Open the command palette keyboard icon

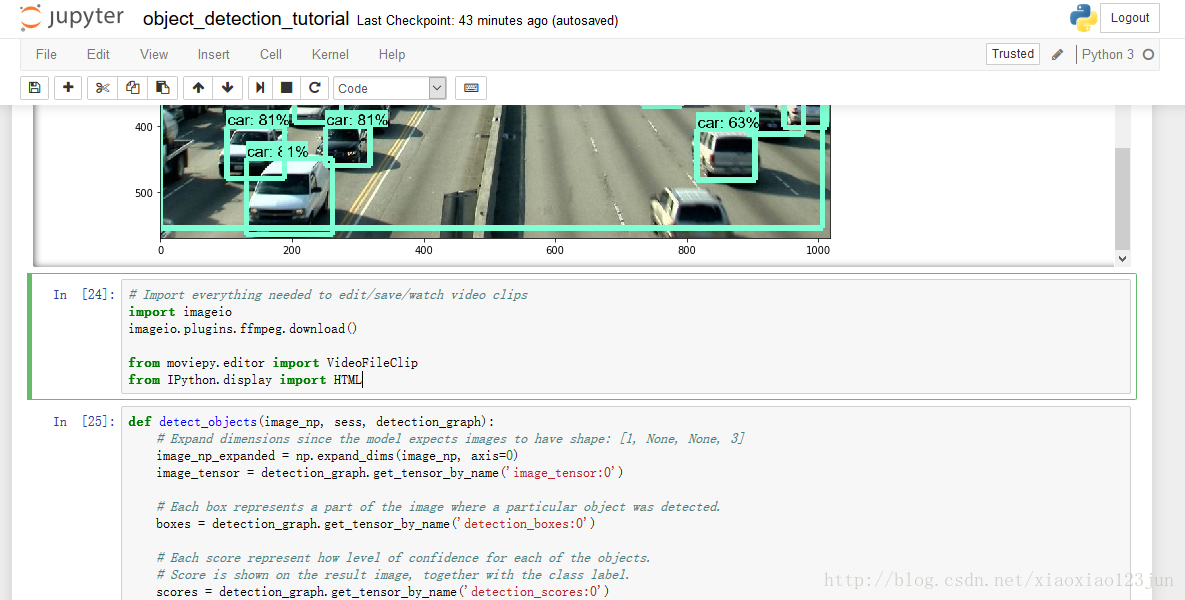pos(471,88)
